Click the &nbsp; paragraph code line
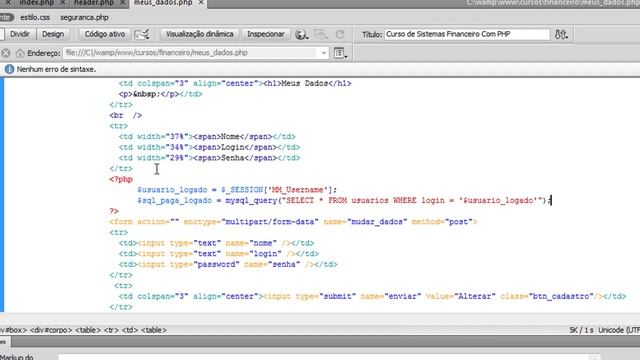 tap(160, 94)
